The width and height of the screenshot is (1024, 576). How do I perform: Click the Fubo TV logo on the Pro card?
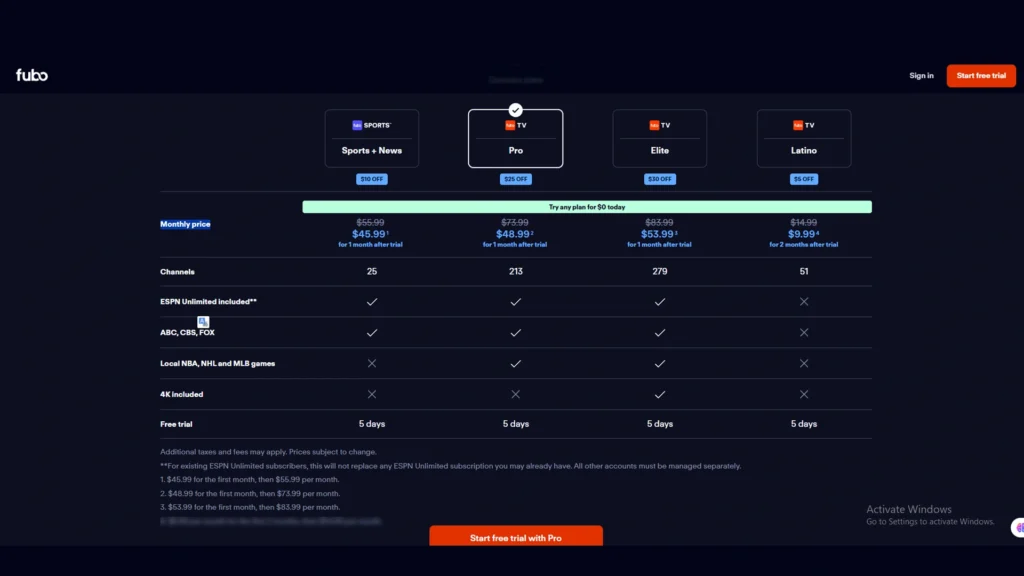515,123
